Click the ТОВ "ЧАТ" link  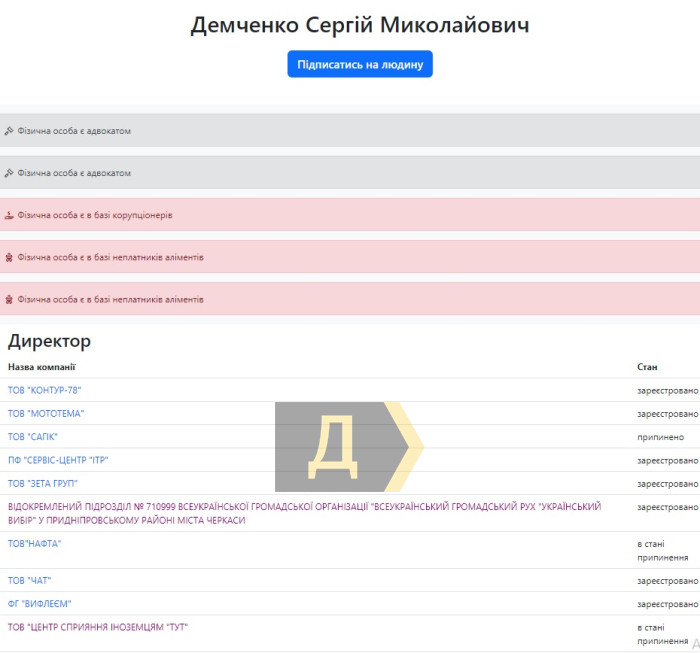tap(30, 580)
